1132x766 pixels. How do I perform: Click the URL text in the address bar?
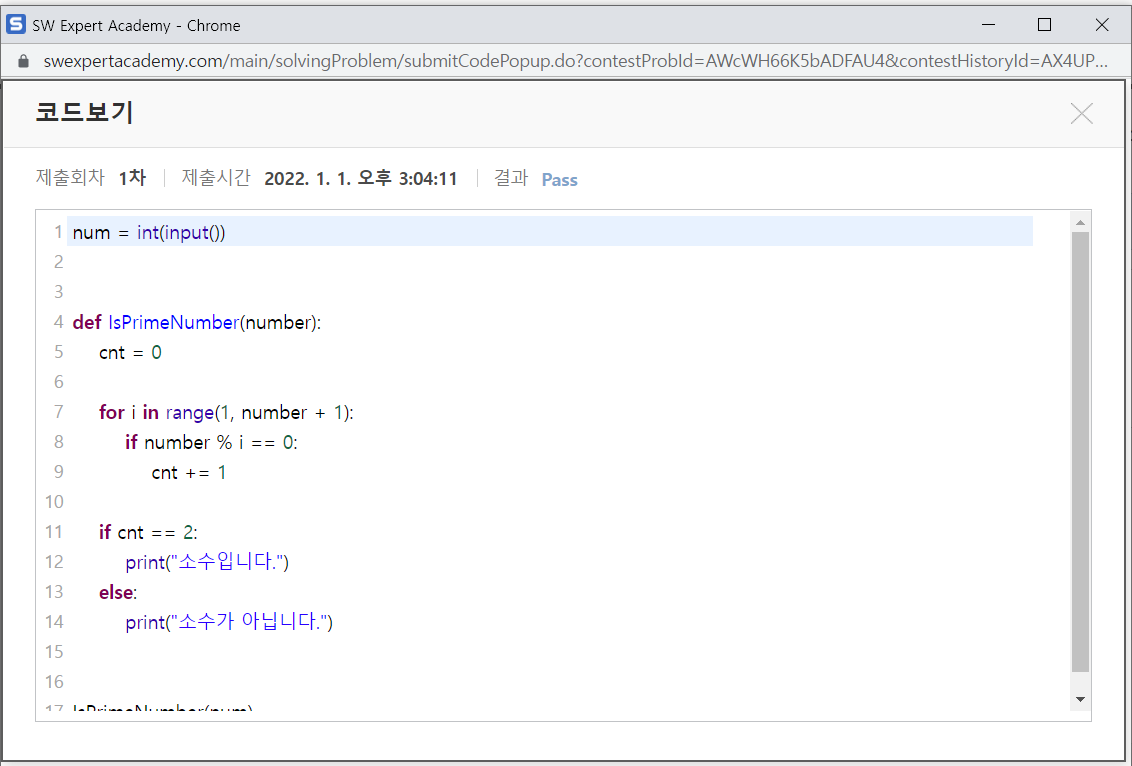(575, 61)
